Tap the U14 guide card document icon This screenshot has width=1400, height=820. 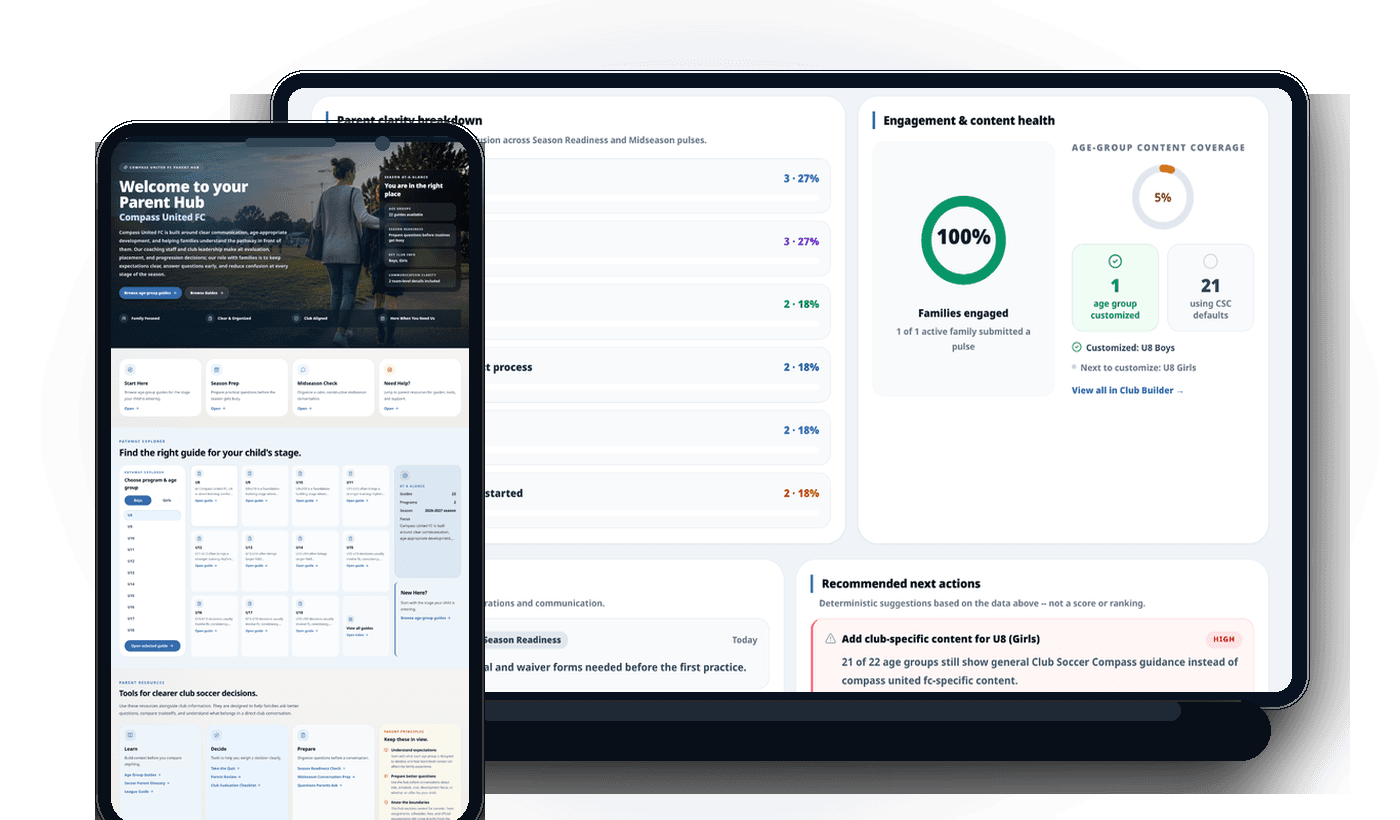[300, 538]
